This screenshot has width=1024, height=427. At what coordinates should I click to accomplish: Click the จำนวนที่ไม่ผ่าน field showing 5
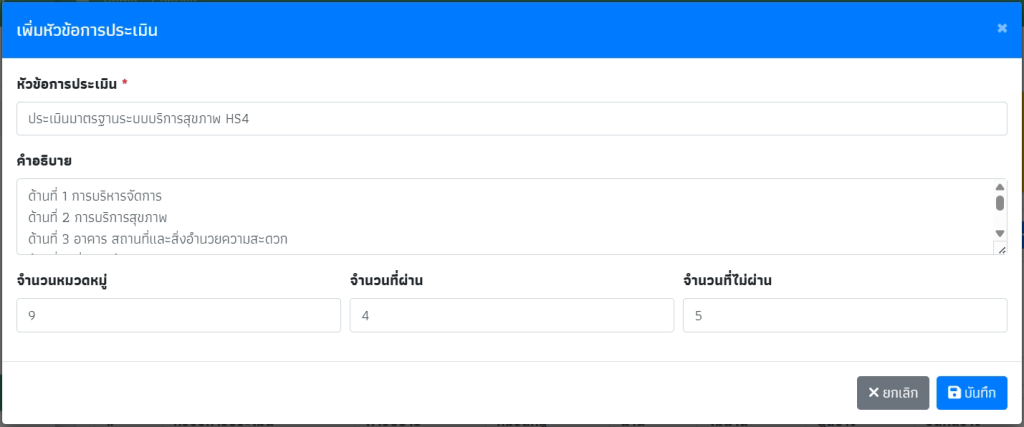tap(844, 316)
